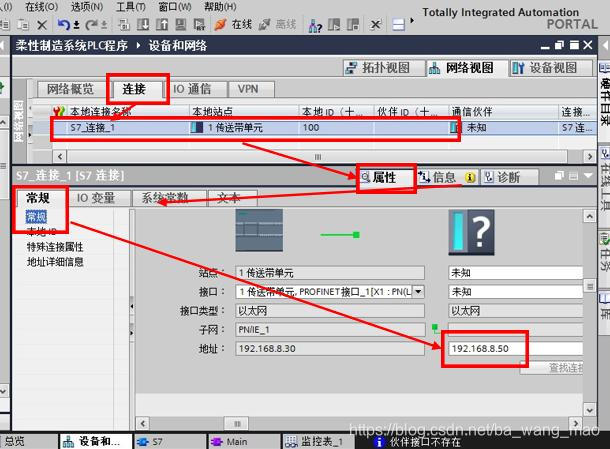Open the 帮助(H) menu
This screenshot has width=610, height=449.
click(x=220, y=6)
